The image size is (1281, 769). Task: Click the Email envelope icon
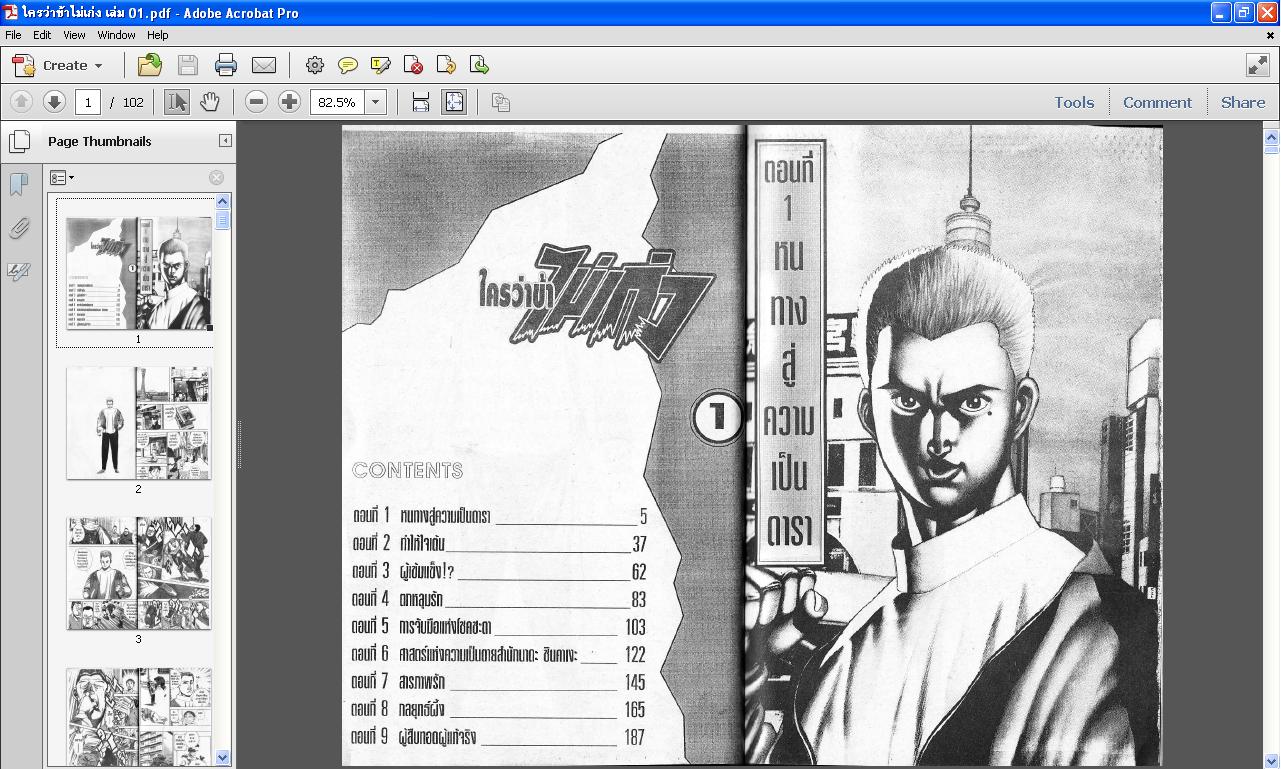click(x=264, y=65)
